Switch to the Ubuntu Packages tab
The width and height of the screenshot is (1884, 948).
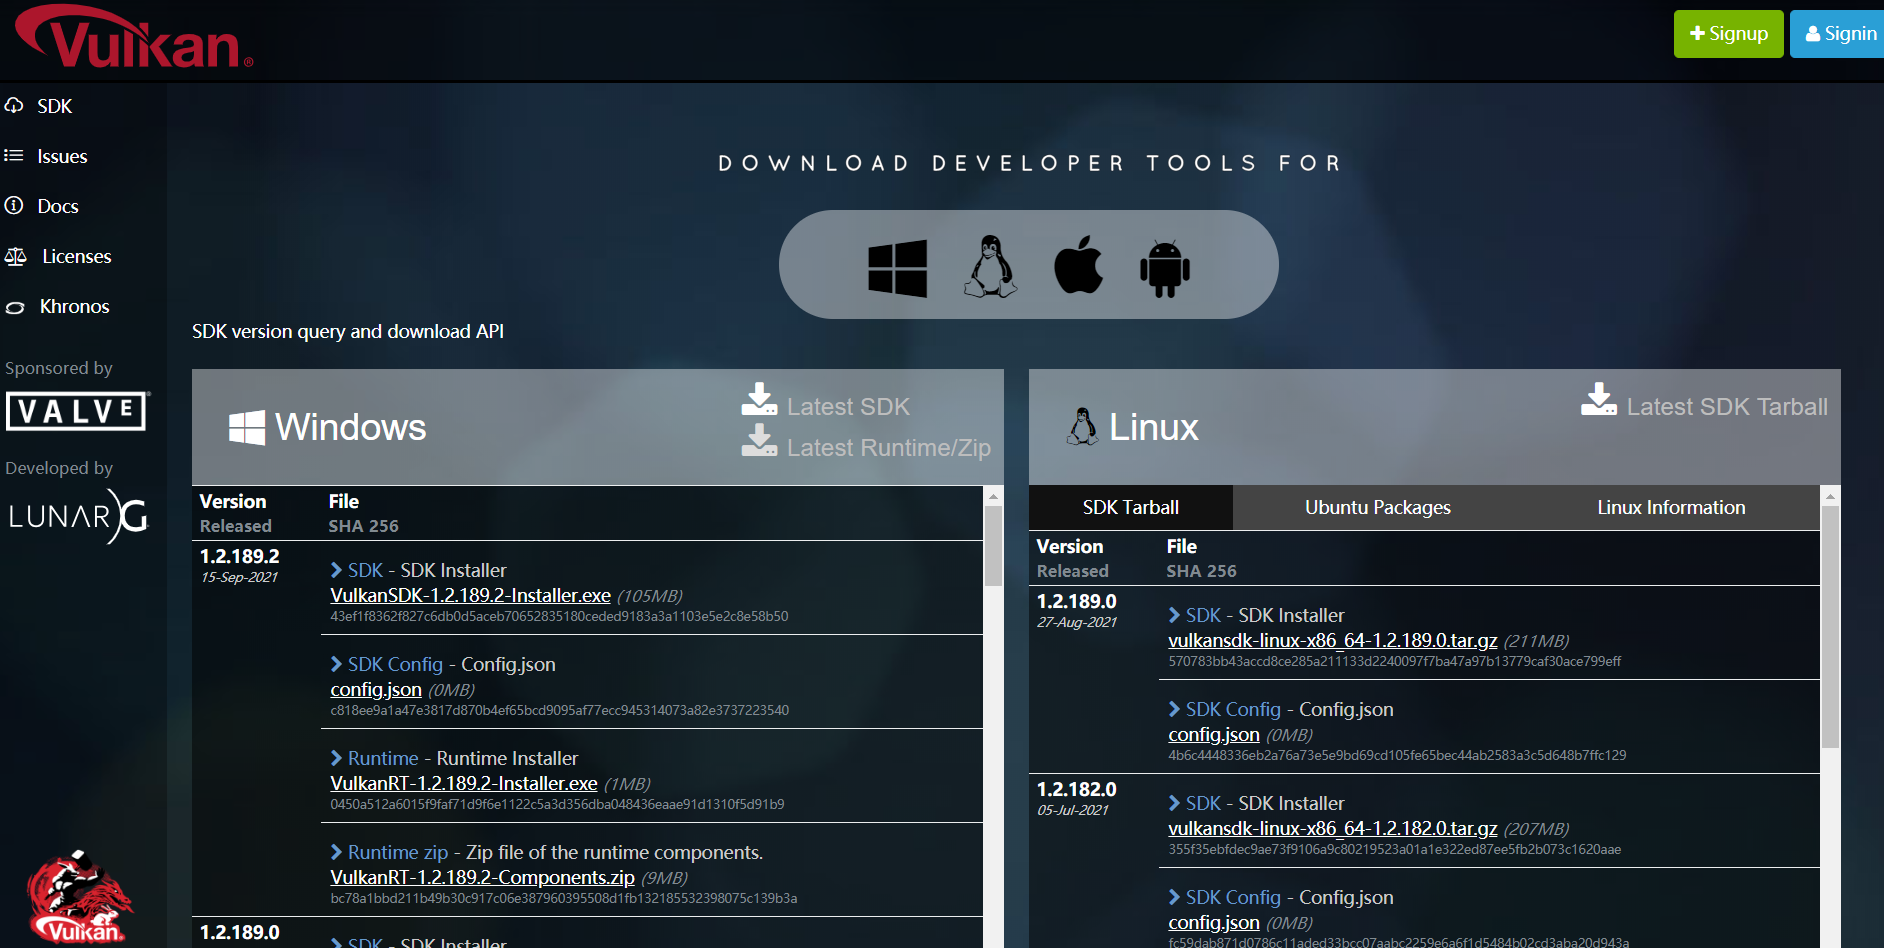[1378, 507]
